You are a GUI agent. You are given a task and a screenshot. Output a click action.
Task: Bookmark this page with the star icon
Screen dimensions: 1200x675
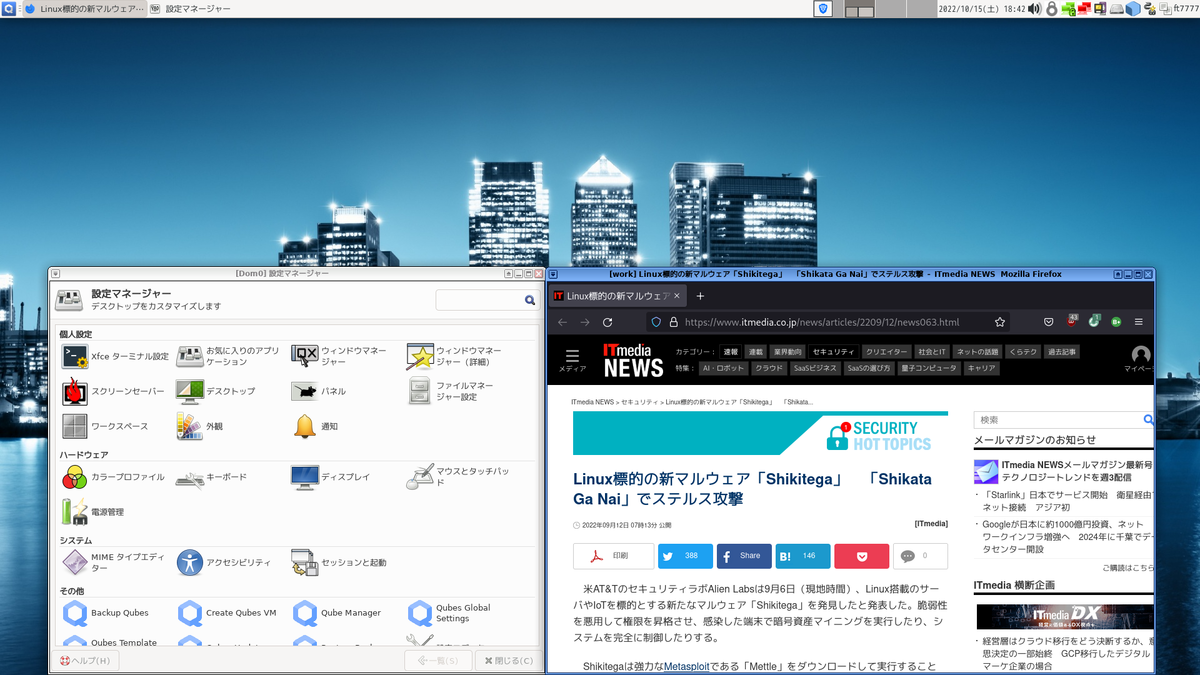click(999, 322)
